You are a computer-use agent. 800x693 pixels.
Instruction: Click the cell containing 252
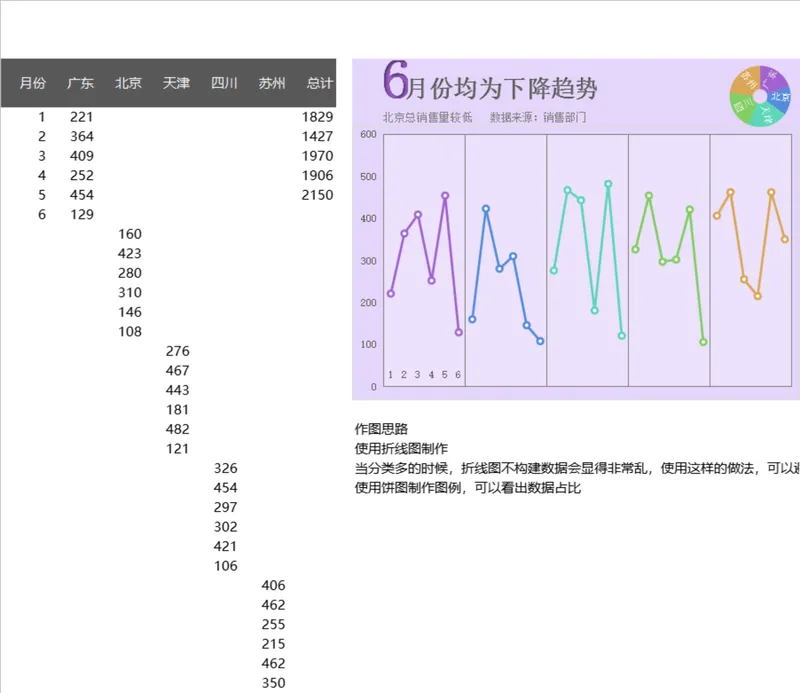82,176
